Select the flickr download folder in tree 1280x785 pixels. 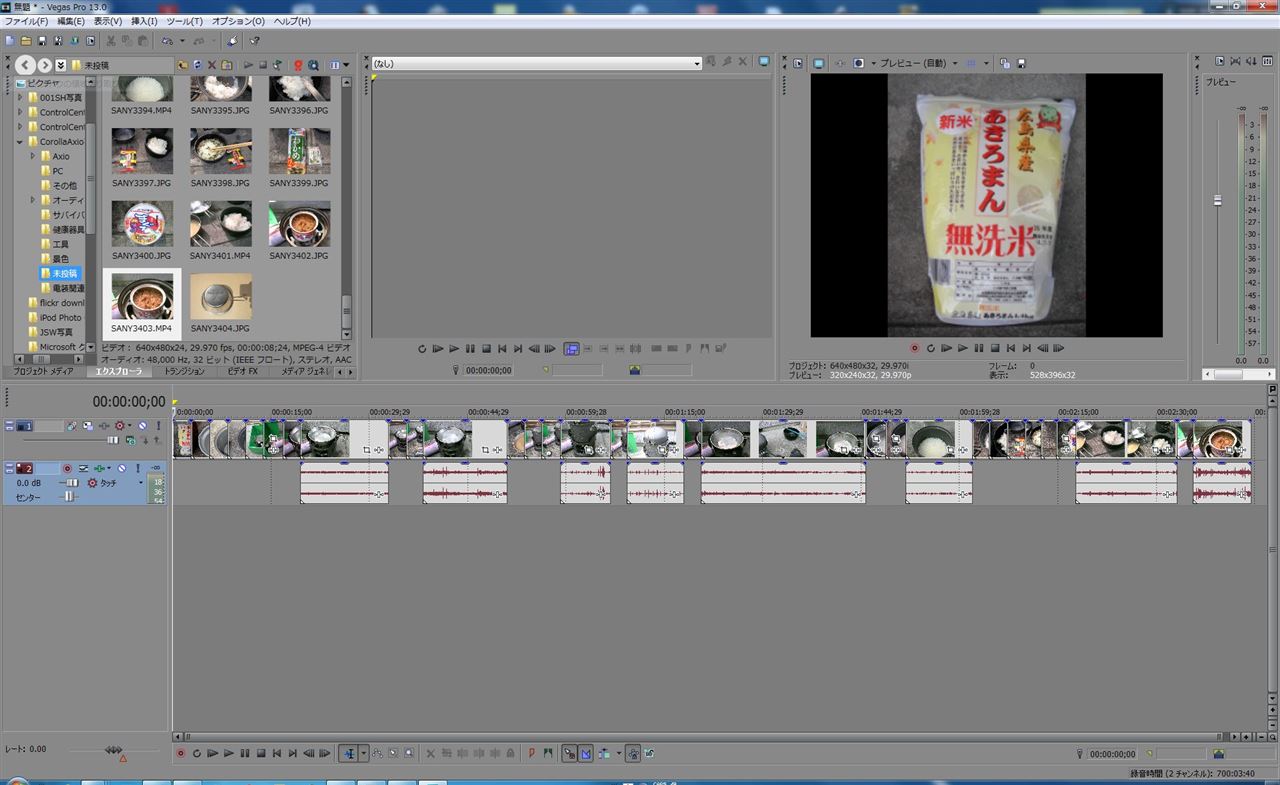62,303
